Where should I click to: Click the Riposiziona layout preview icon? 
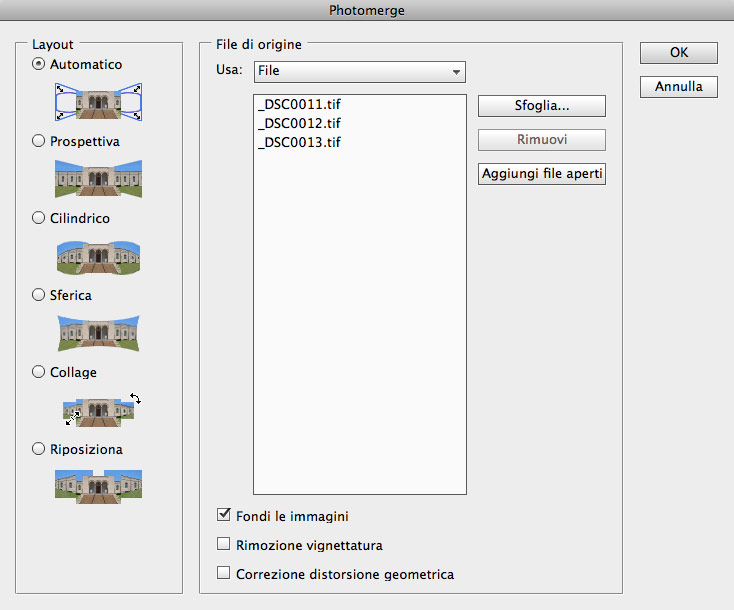click(98, 486)
